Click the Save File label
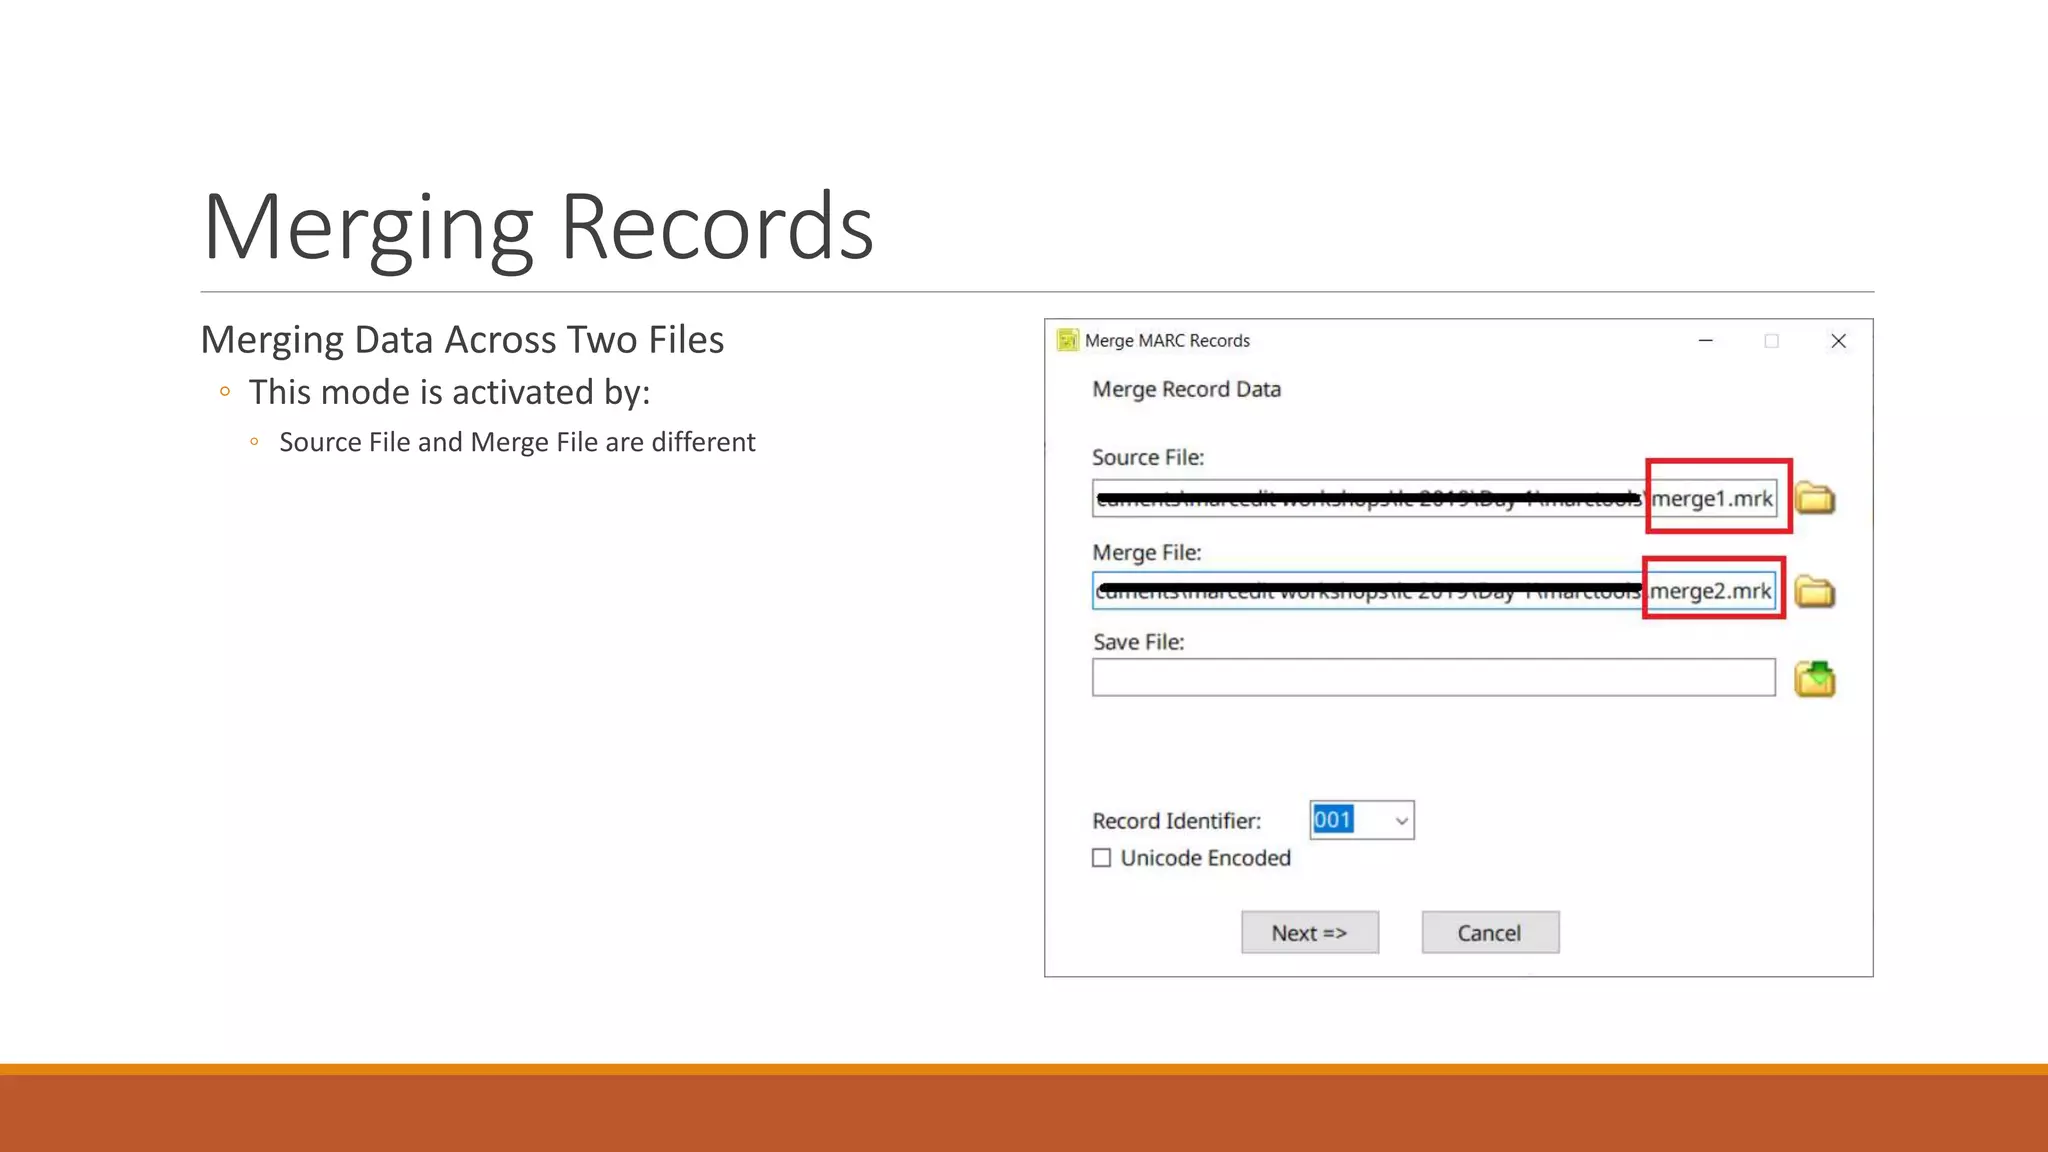This screenshot has width=2048, height=1152. pos(1138,642)
